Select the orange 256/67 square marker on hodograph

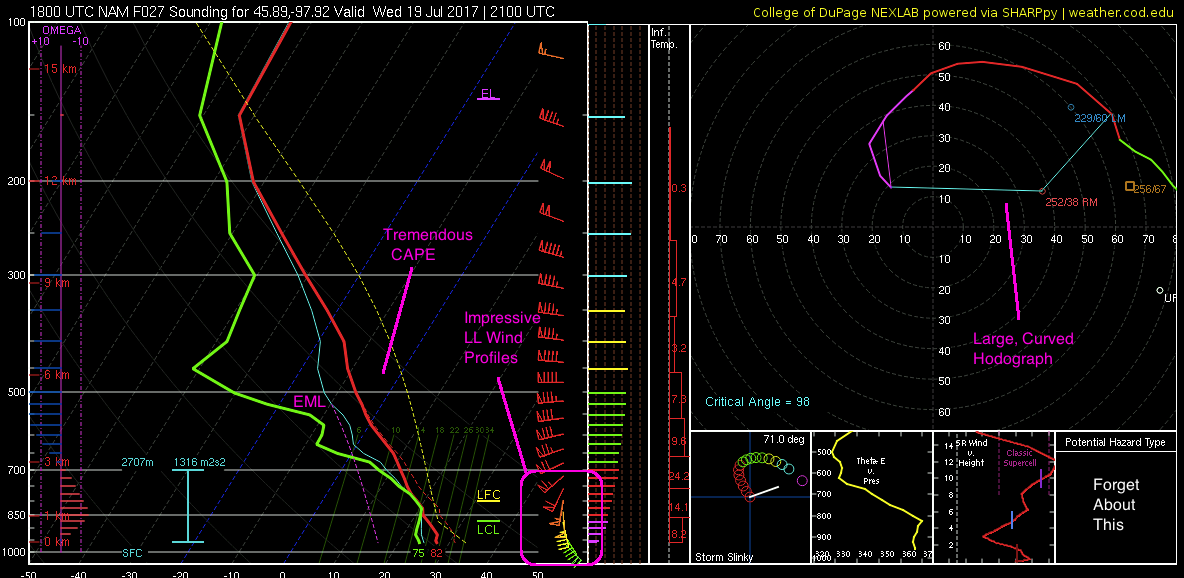pos(1129,186)
